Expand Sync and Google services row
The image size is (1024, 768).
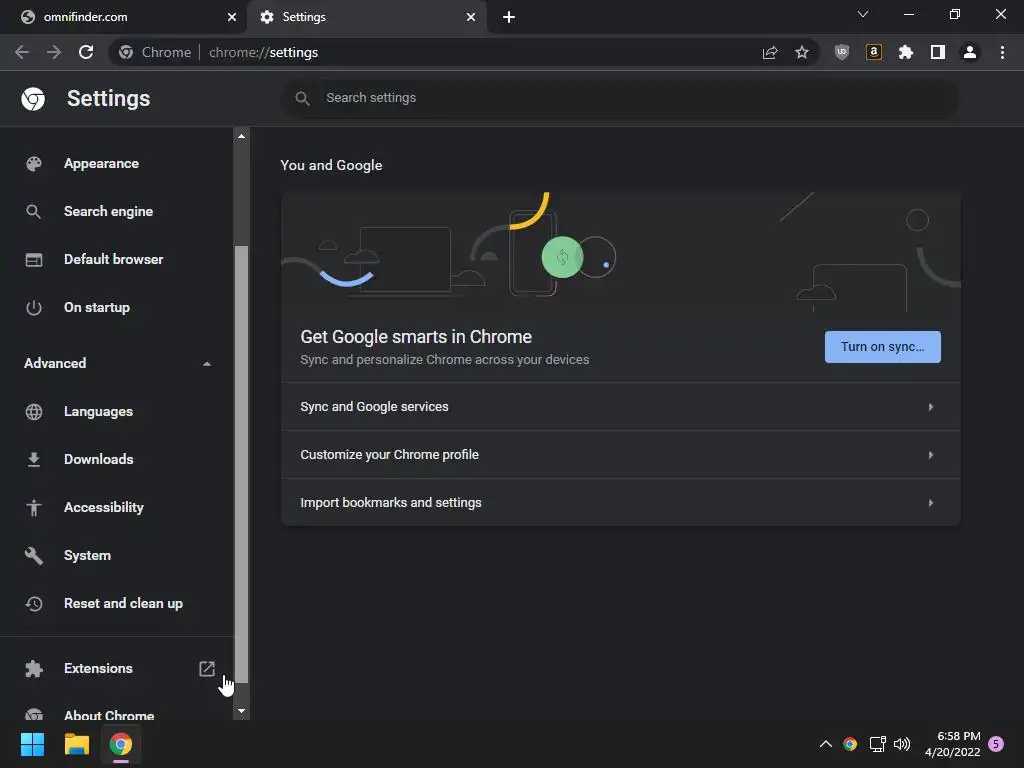point(620,407)
